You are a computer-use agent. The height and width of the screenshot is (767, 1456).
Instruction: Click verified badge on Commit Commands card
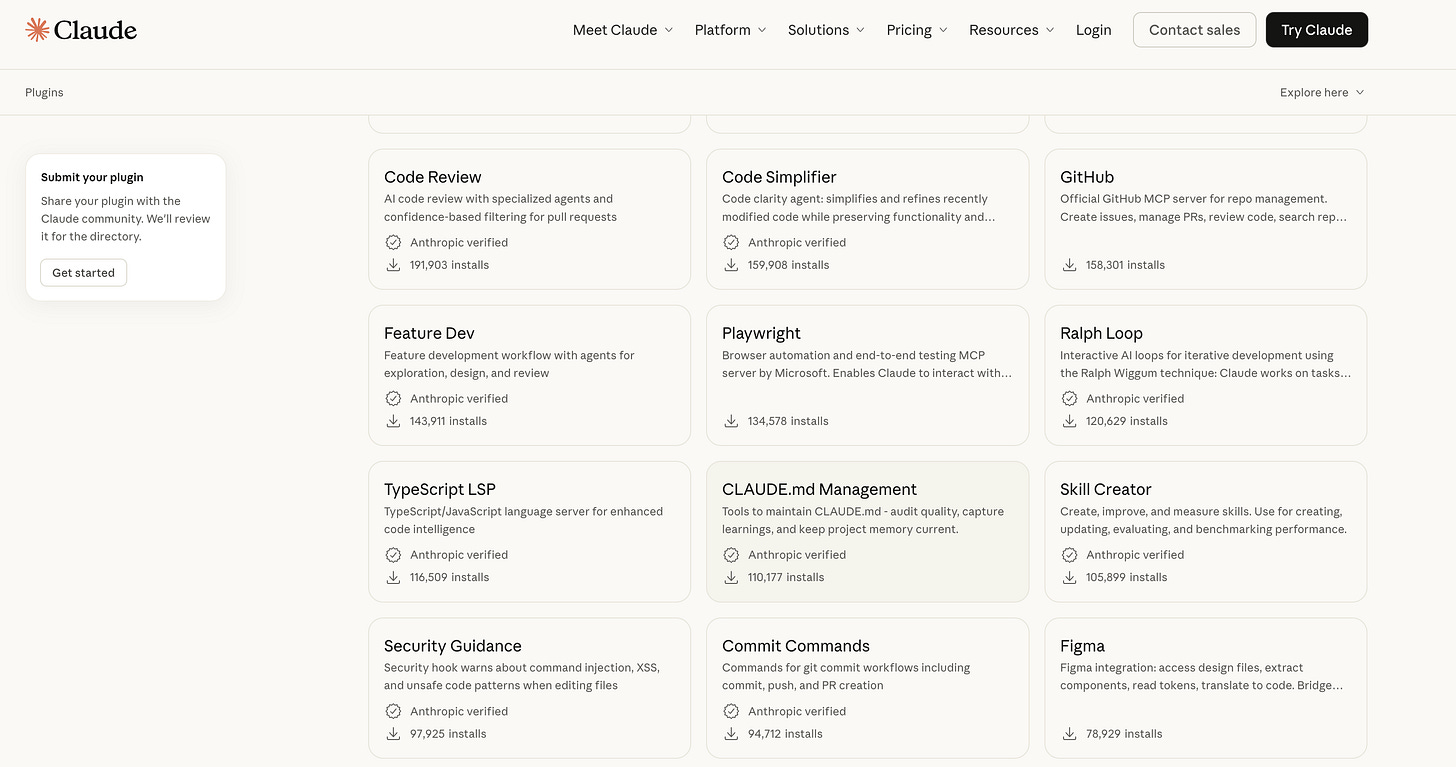click(x=731, y=711)
